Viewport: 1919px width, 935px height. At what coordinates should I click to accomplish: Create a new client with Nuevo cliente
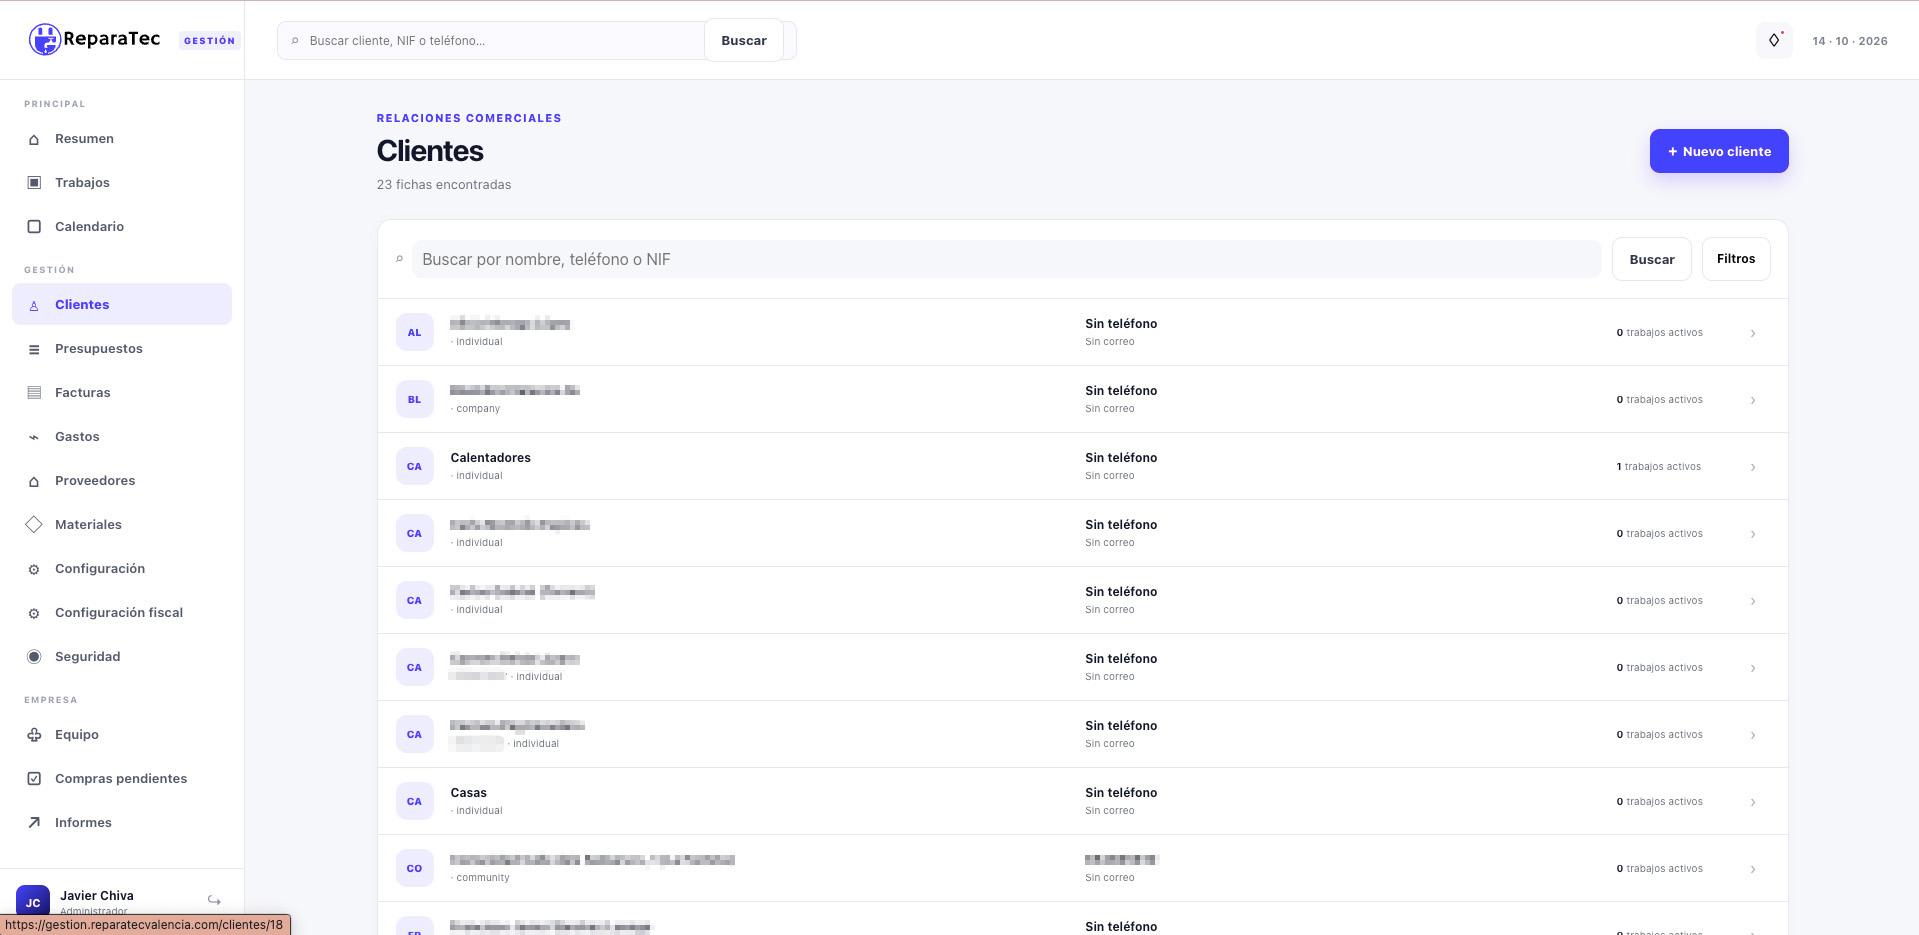coord(1719,151)
